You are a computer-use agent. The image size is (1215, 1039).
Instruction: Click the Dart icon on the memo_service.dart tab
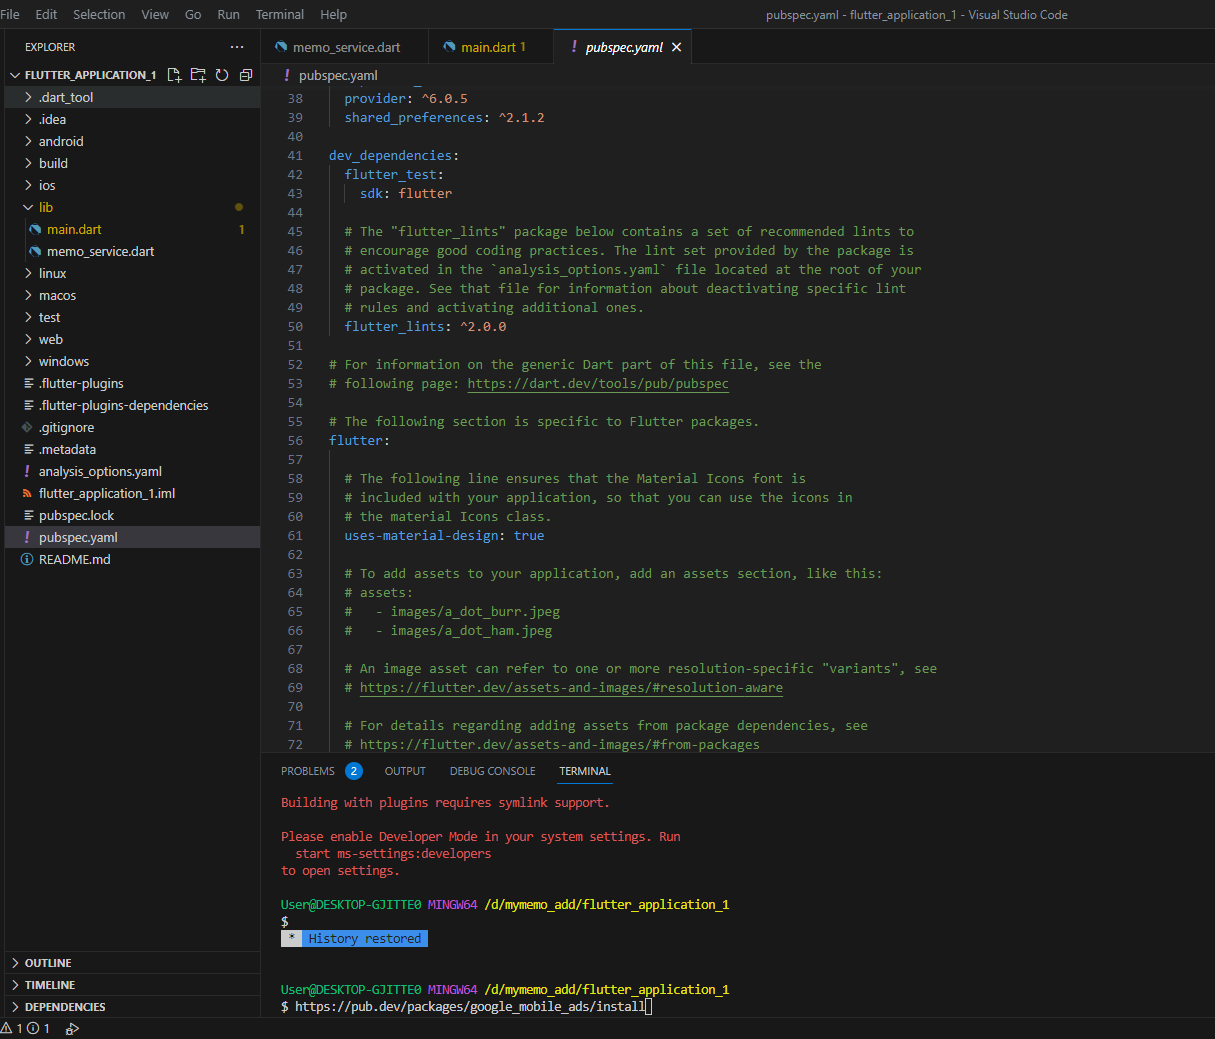(x=281, y=47)
